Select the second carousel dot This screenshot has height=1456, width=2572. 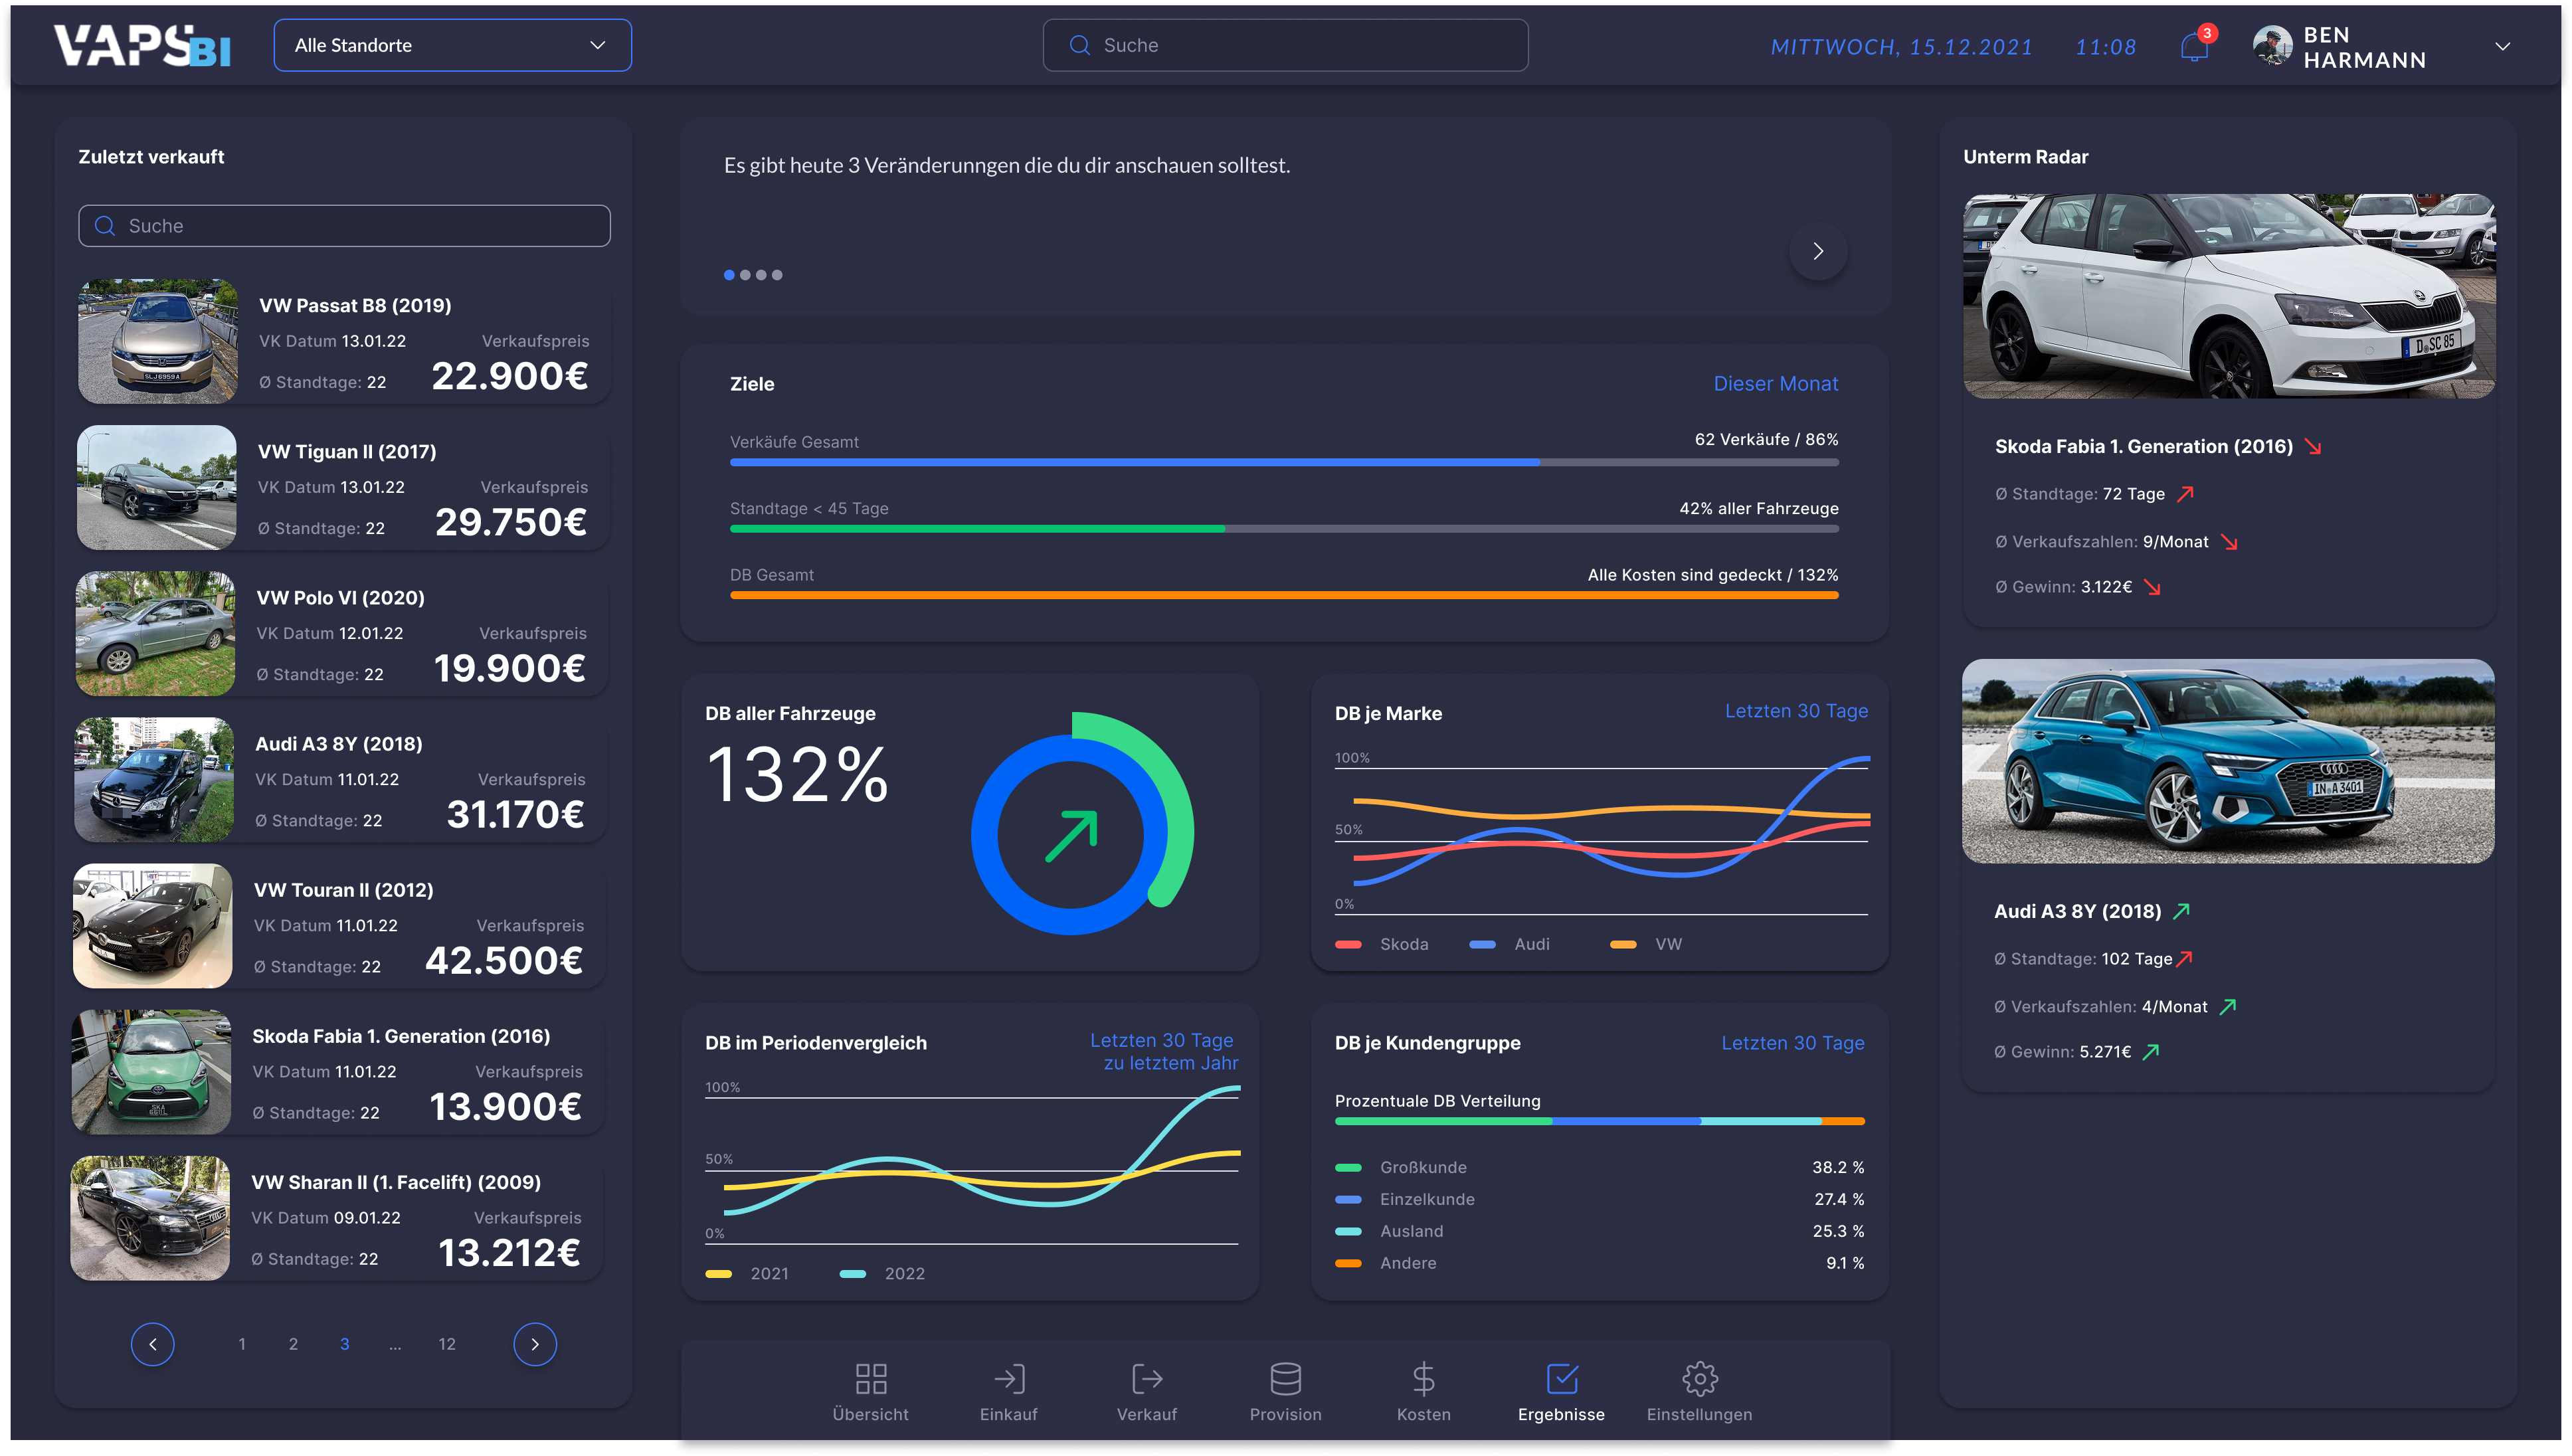745,275
